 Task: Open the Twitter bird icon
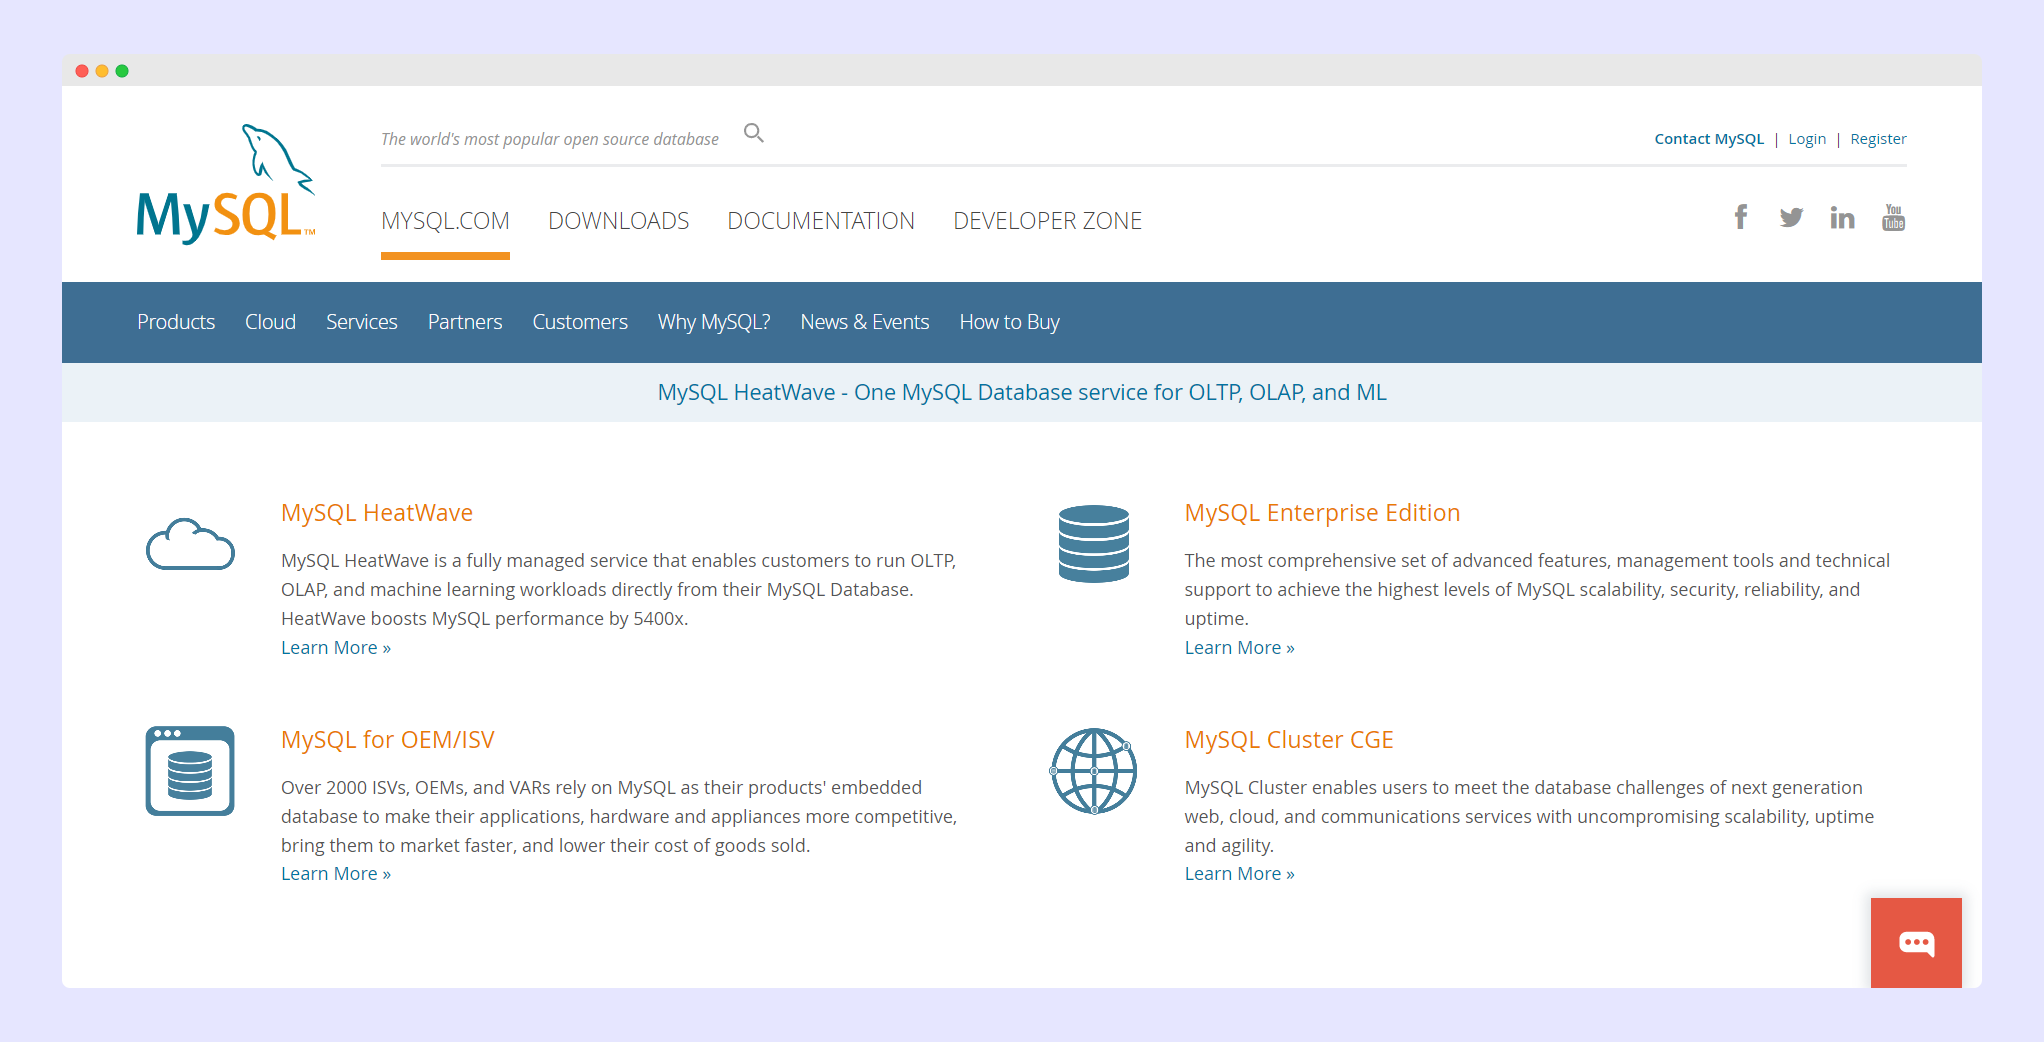(x=1791, y=217)
